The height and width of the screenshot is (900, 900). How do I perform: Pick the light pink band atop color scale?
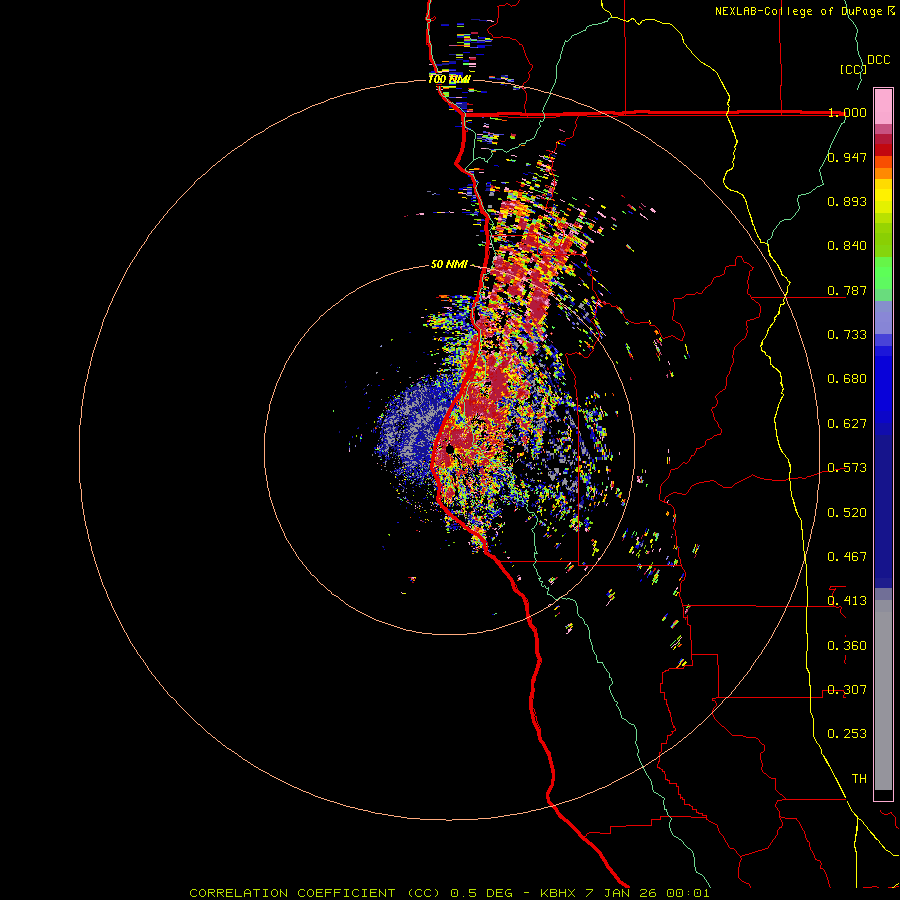point(883,107)
